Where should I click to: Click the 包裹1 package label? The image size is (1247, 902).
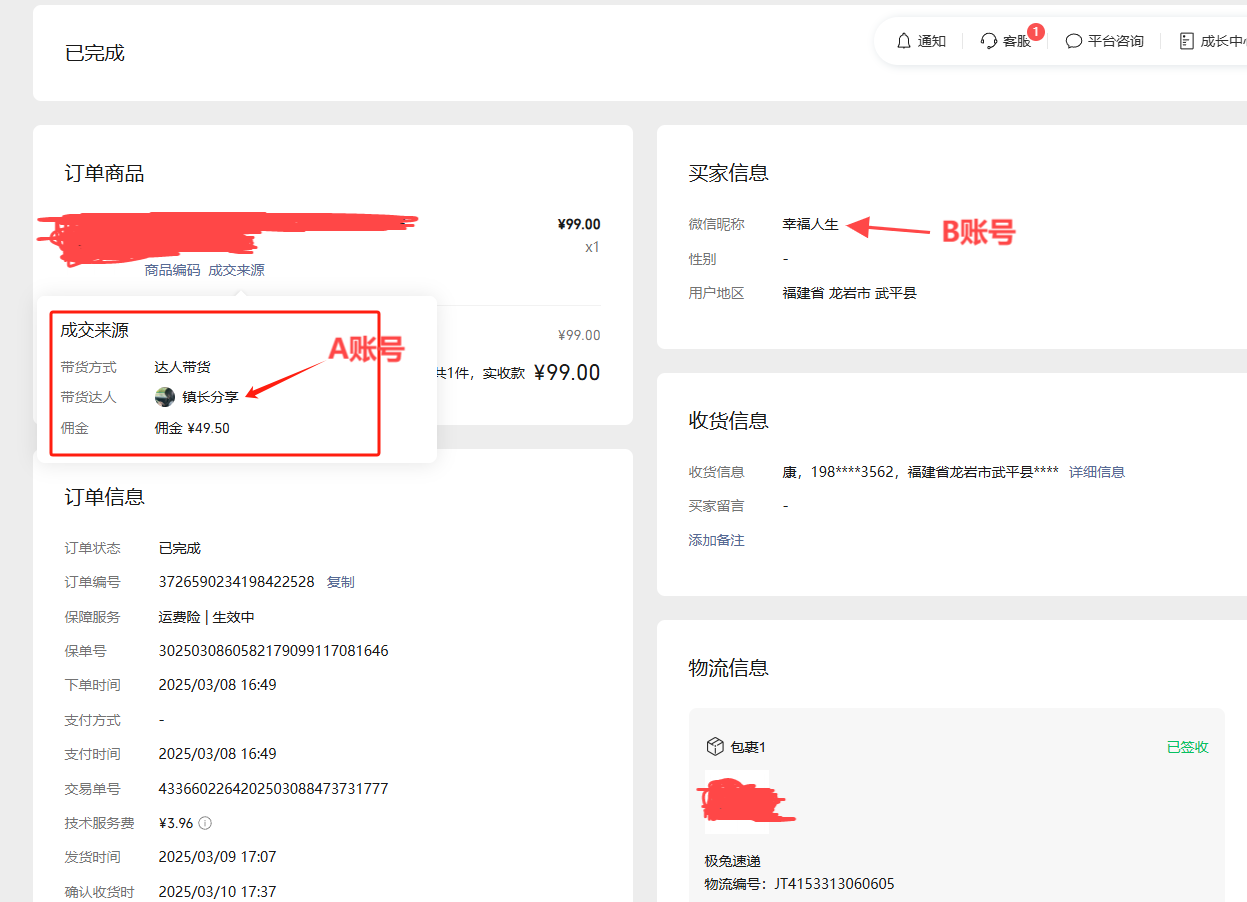tap(748, 747)
